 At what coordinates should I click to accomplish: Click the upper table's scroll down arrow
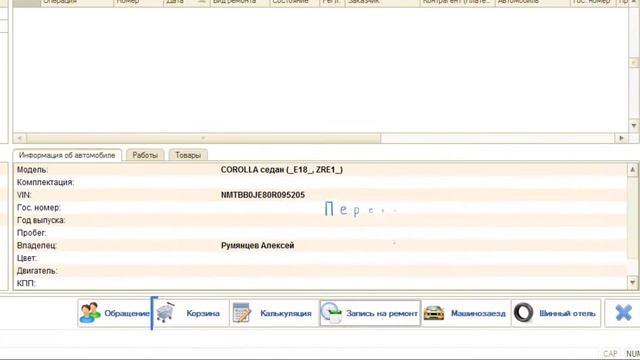click(x=633, y=125)
